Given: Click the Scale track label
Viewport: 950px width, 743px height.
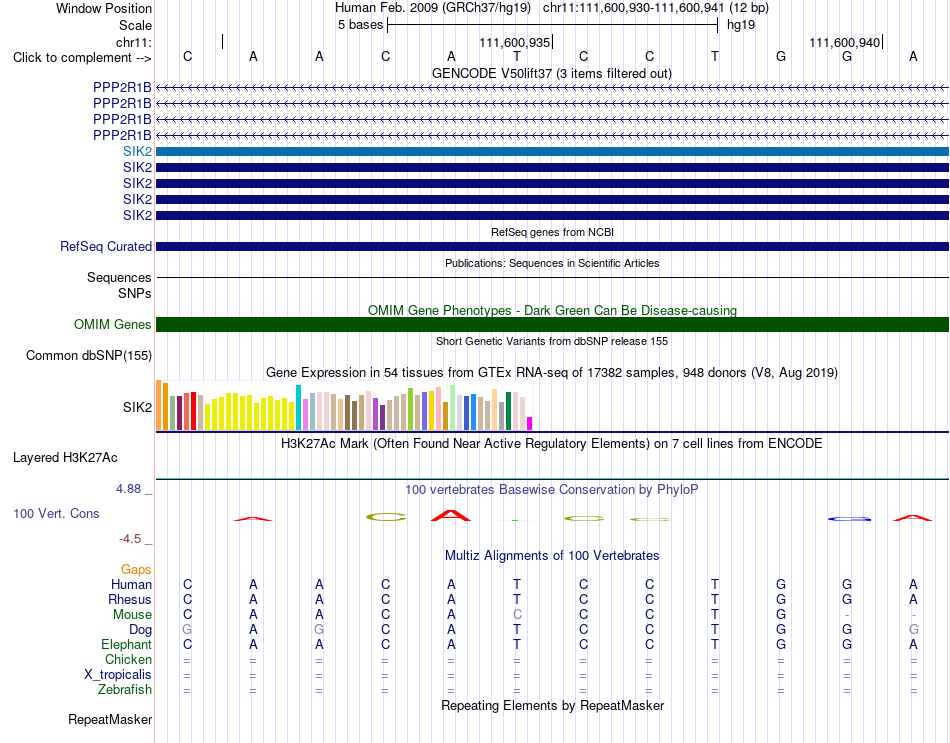Looking at the screenshot, I should coord(135,25).
